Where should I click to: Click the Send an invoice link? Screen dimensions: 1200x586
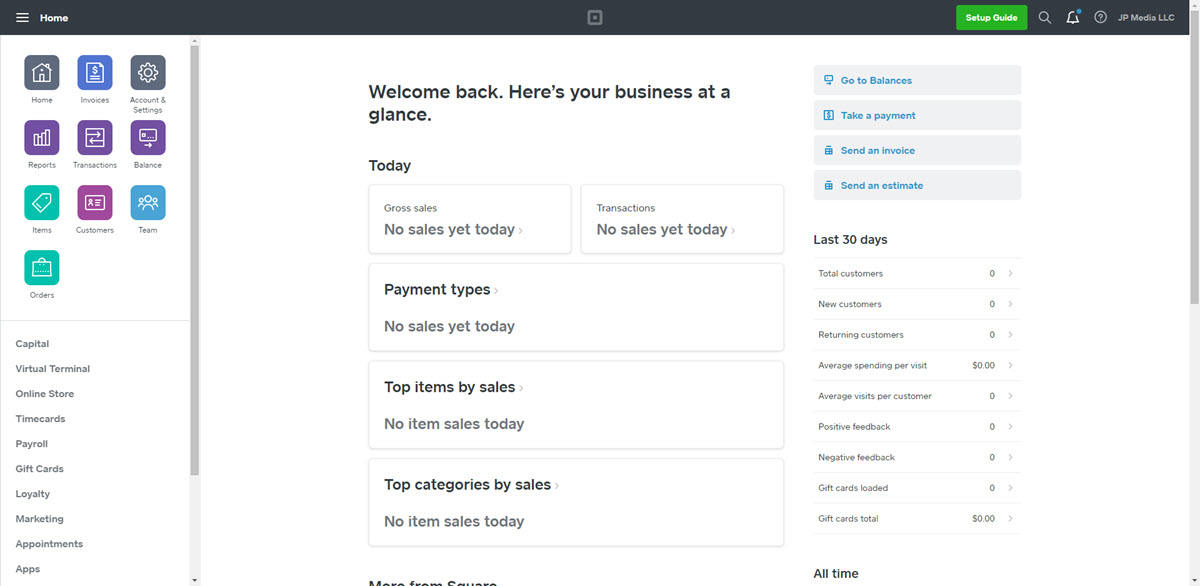(x=877, y=151)
